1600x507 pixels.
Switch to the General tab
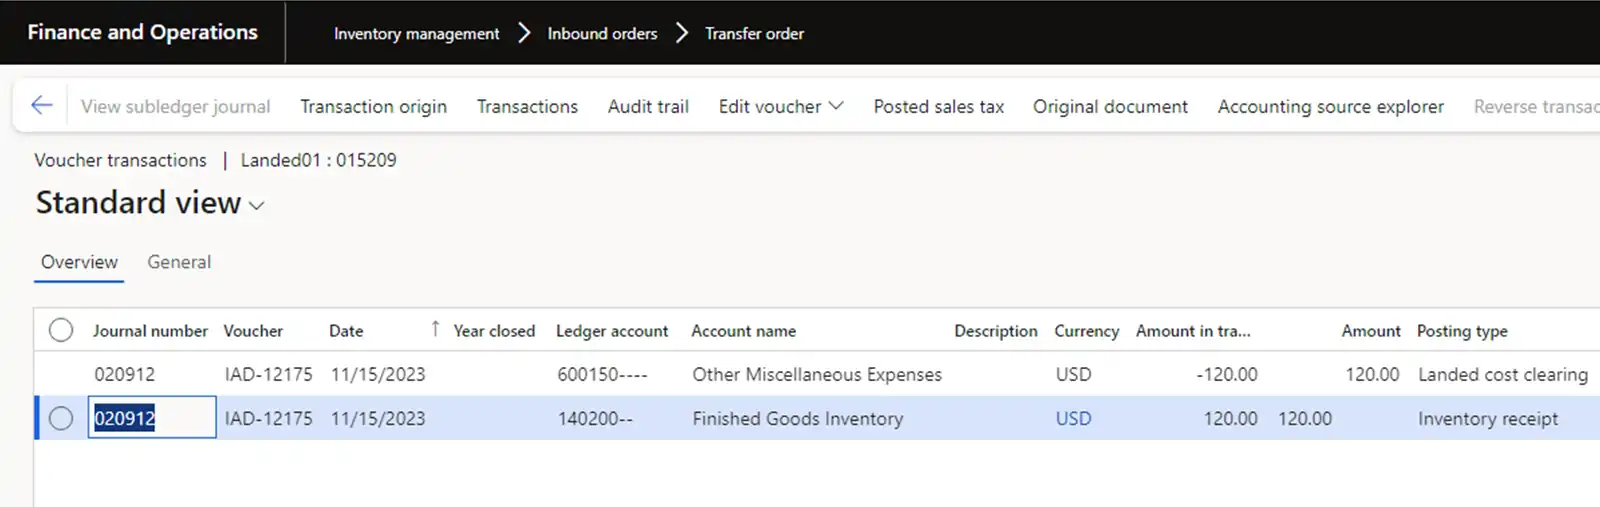pyautogui.click(x=179, y=262)
